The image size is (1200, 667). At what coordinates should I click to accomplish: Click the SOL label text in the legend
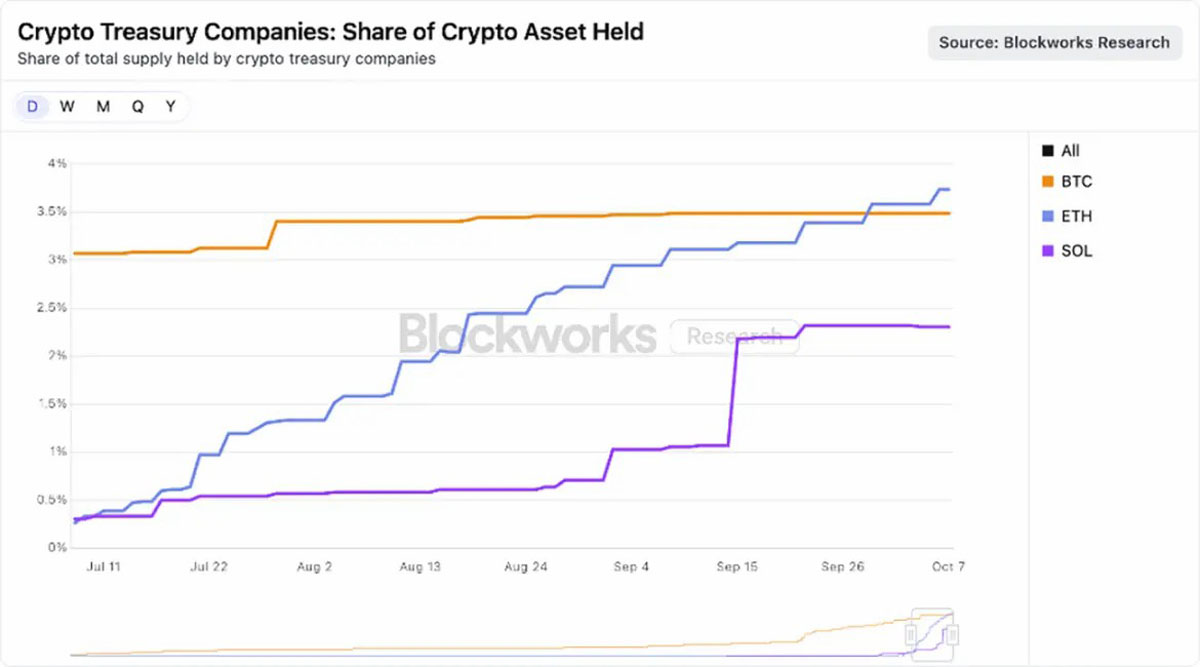coord(1080,251)
